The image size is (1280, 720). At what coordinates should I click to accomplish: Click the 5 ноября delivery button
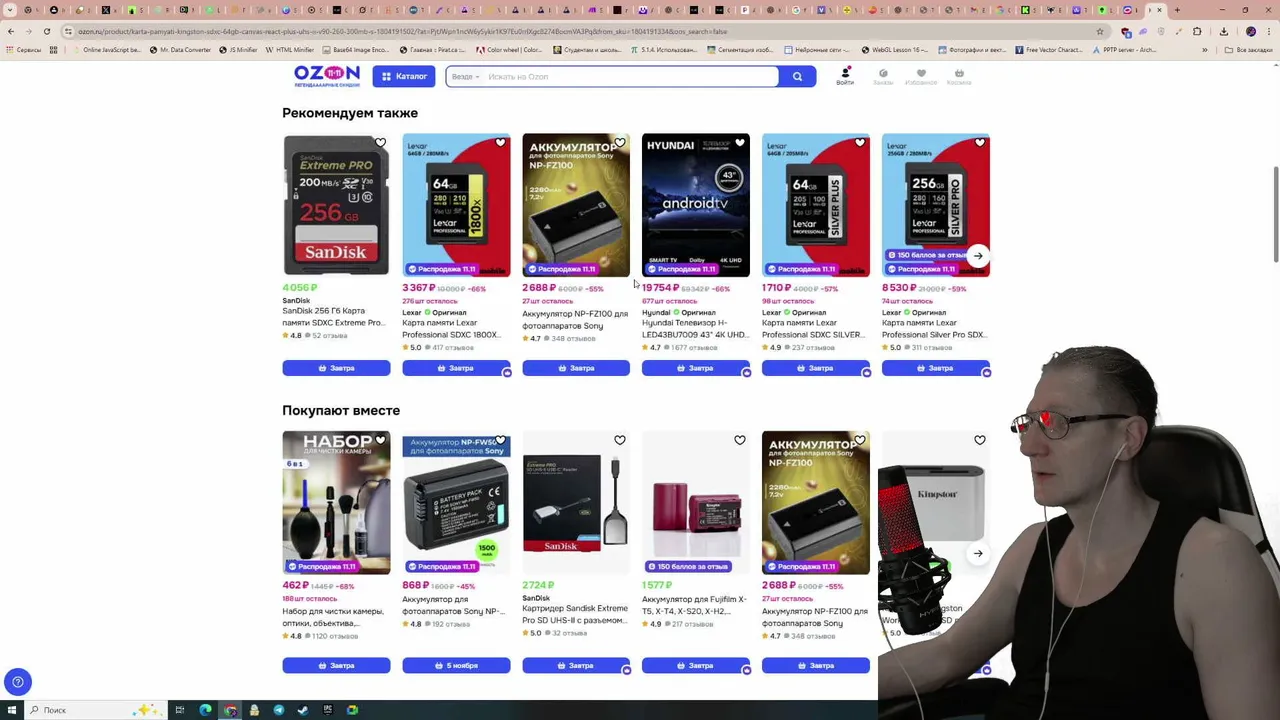pyautogui.click(x=456, y=665)
